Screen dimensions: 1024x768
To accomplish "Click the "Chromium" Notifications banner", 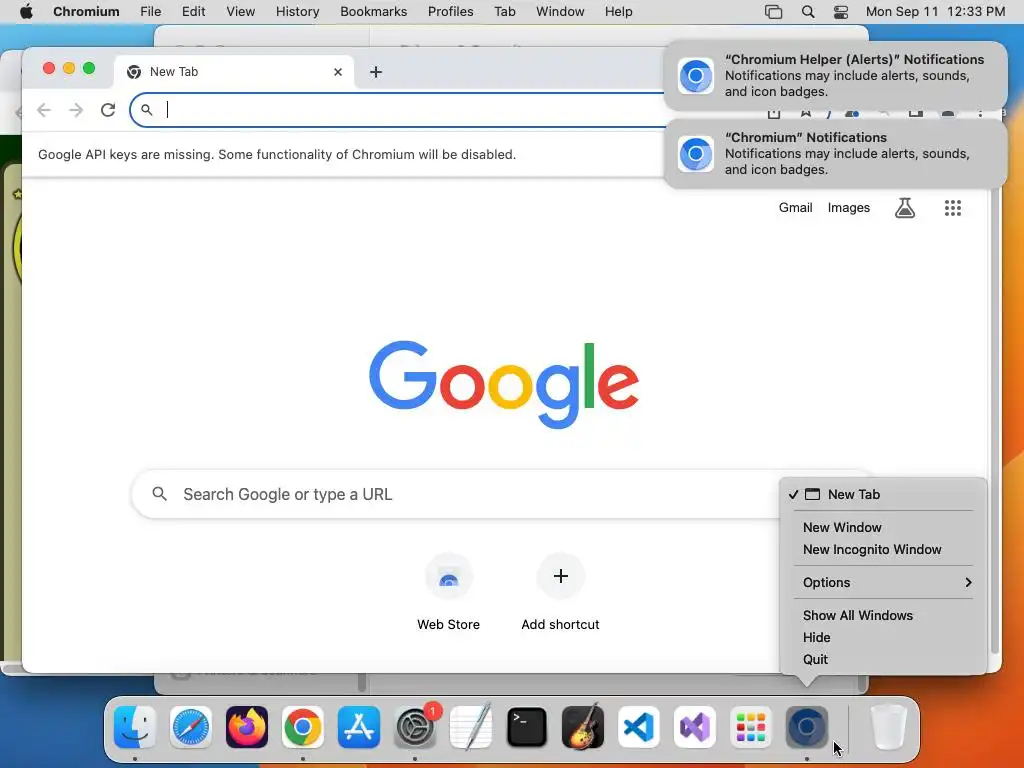I will coord(835,153).
